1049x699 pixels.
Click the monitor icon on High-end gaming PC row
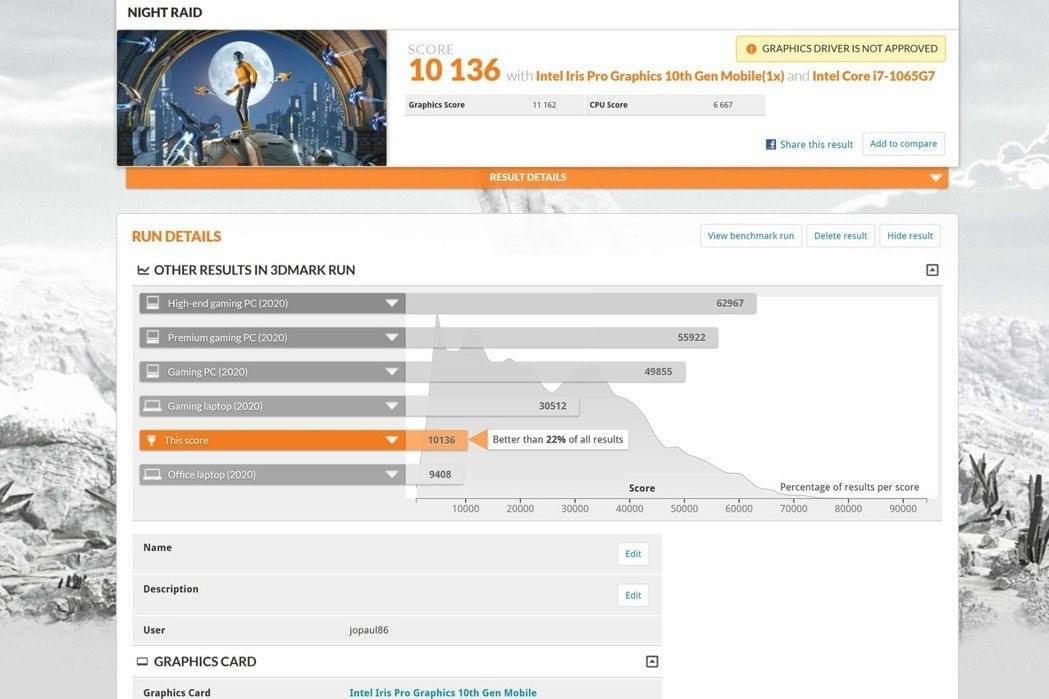[x=153, y=303]
